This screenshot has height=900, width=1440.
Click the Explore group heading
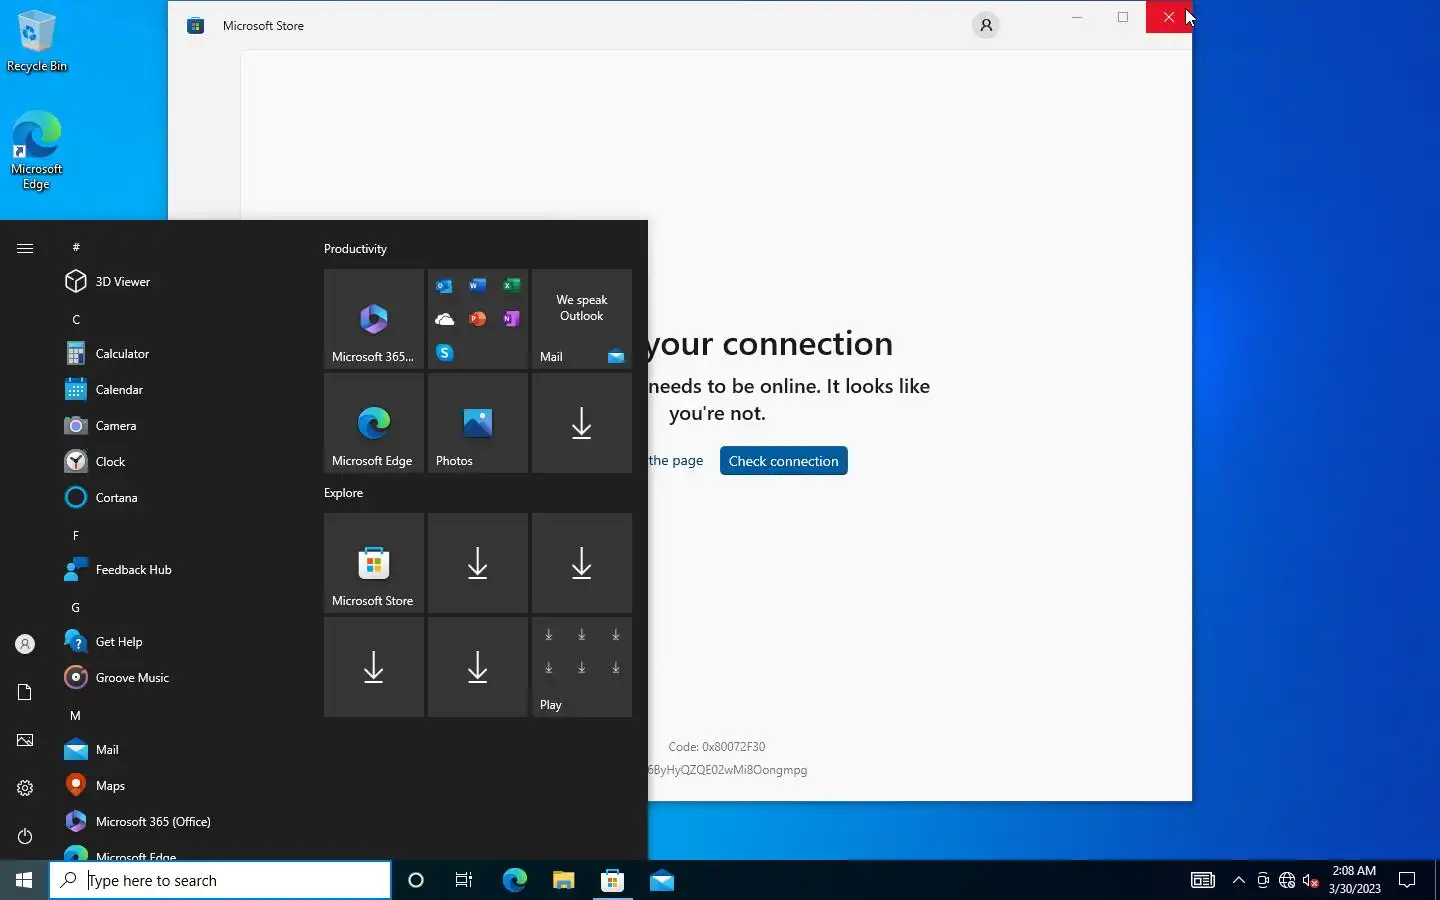(343, 493)
